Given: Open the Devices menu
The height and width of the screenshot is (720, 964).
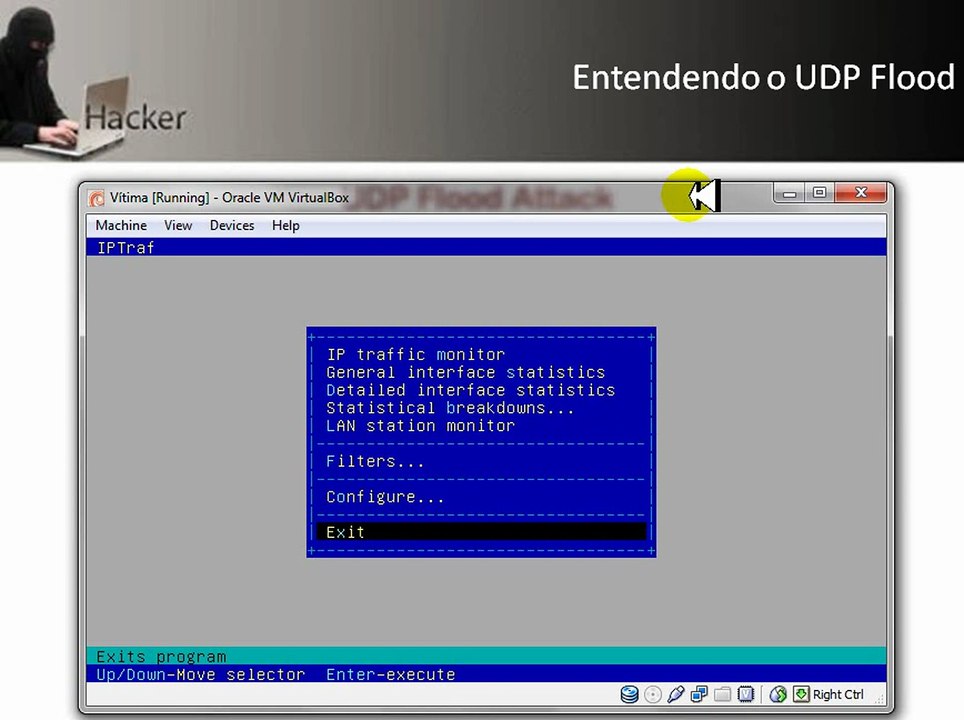Looking at the screenshot, I should [232, 226].
